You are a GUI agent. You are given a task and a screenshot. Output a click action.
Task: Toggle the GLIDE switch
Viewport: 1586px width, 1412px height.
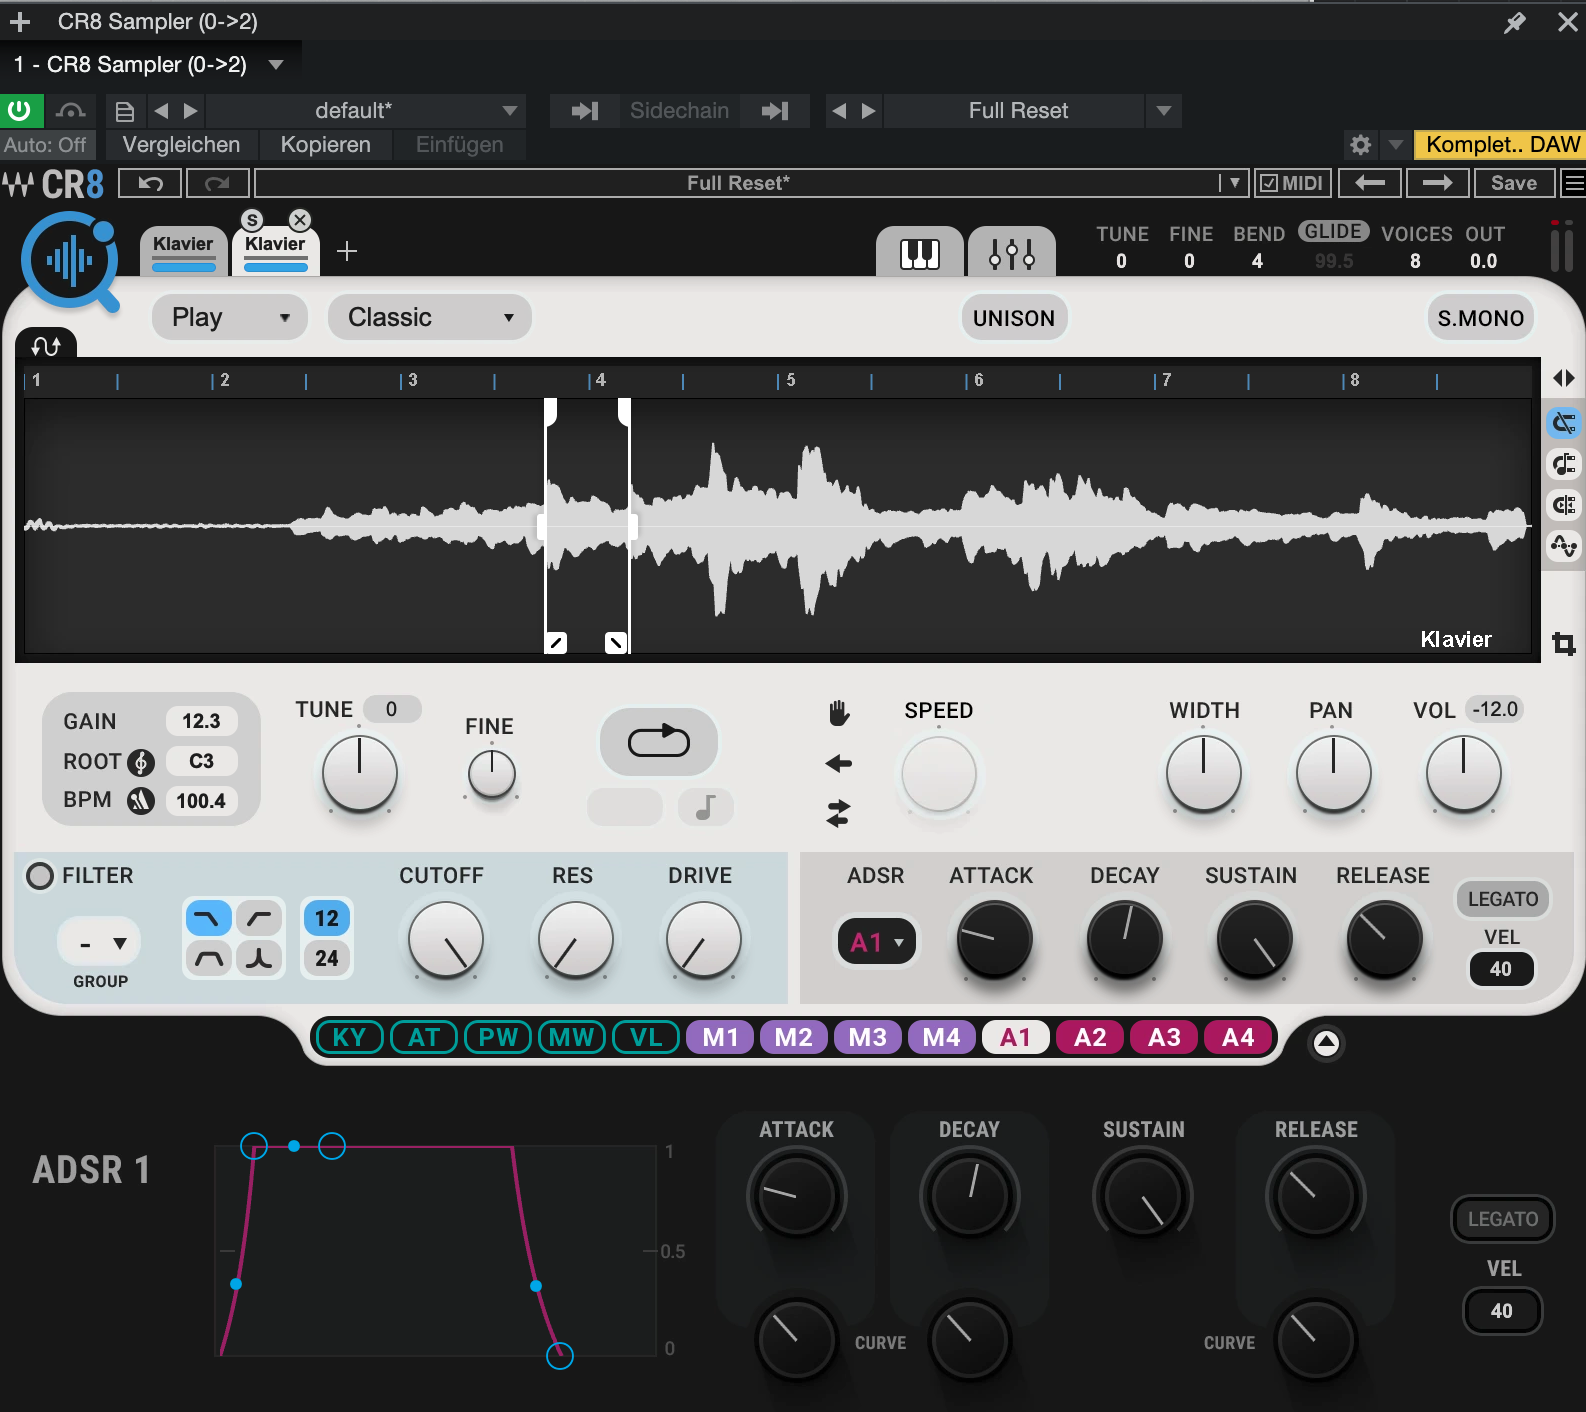click(x=1333, y=231)
